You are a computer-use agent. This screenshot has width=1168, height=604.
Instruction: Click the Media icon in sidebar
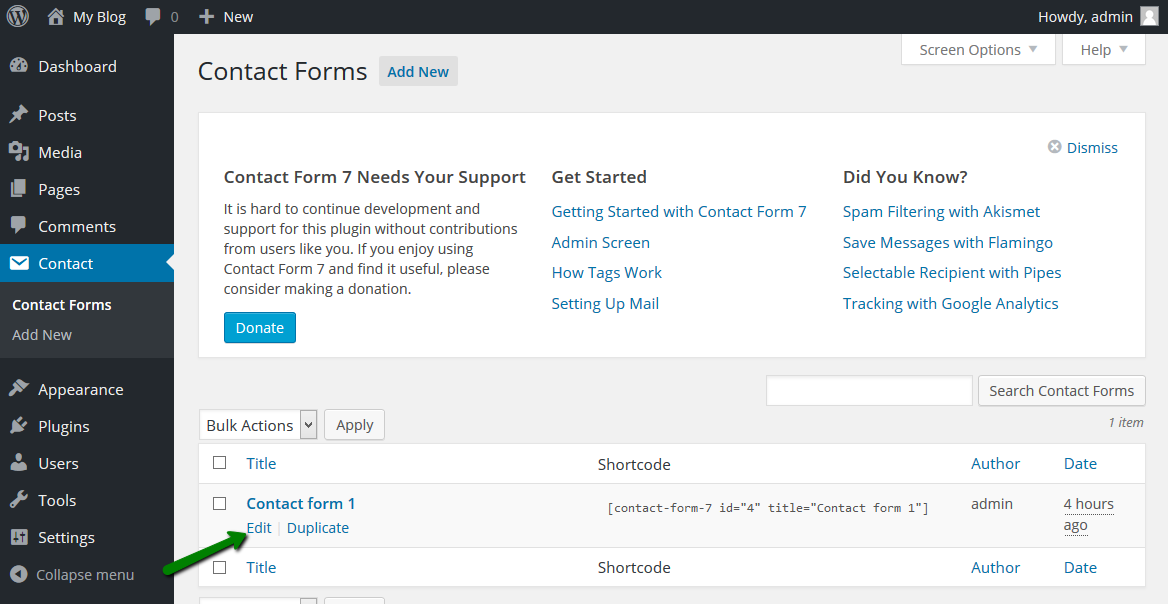click(x=19, y=152)
